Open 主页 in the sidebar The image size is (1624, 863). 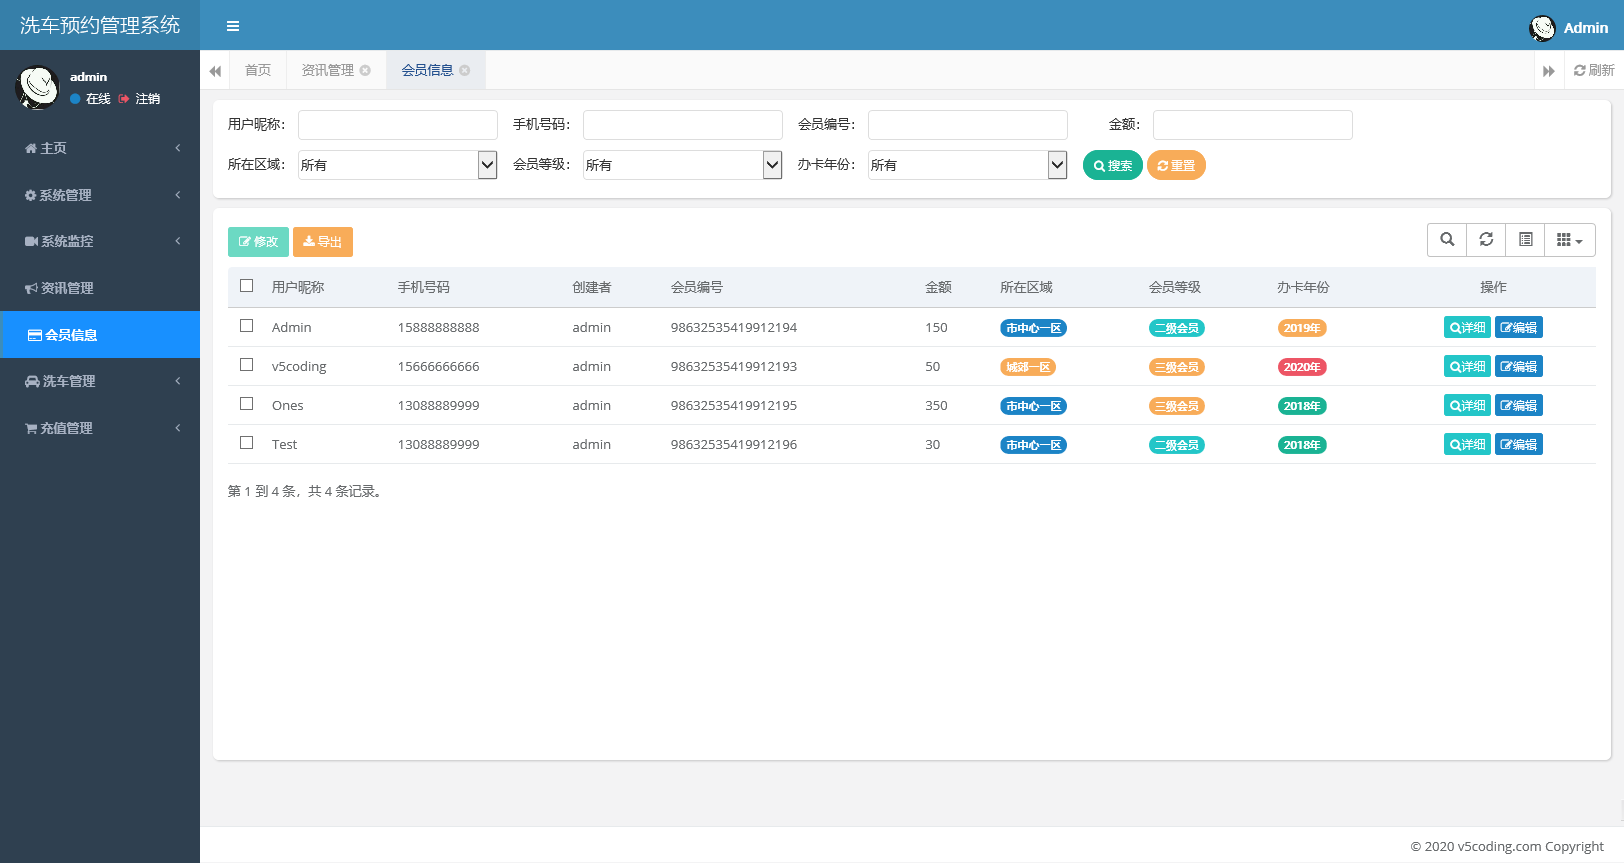coord(100,148)
